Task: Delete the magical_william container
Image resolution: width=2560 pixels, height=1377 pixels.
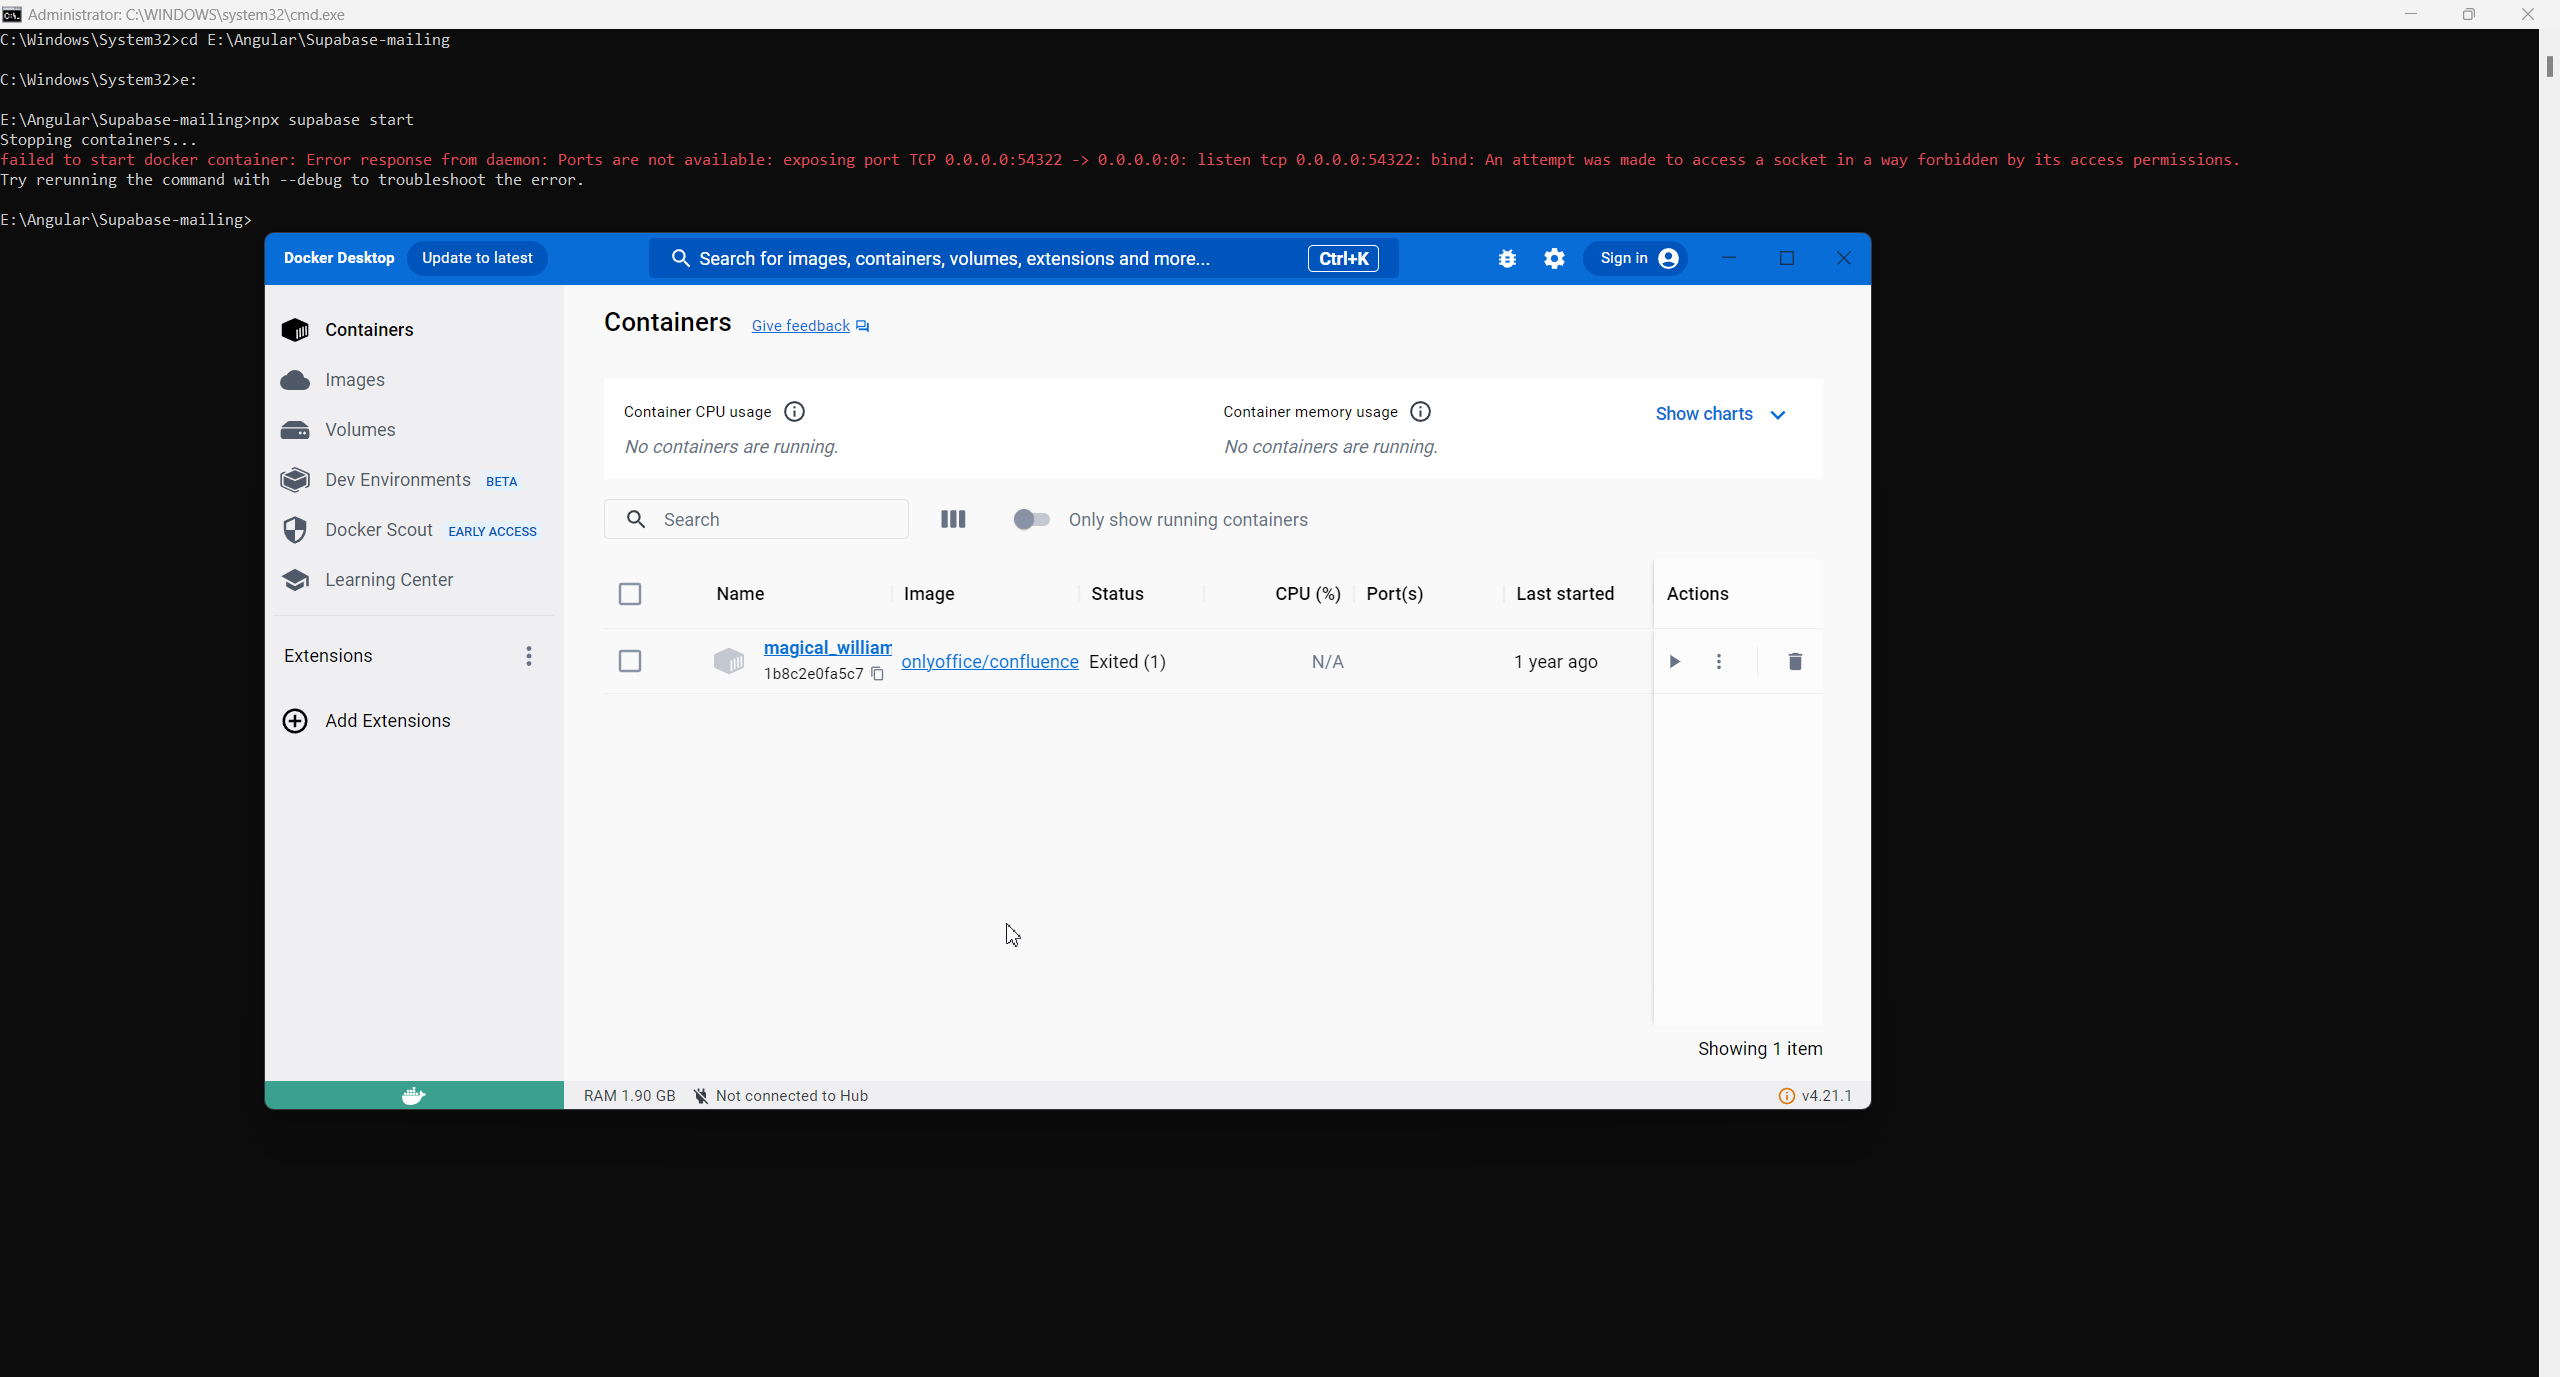Action: click(1795, 661)
